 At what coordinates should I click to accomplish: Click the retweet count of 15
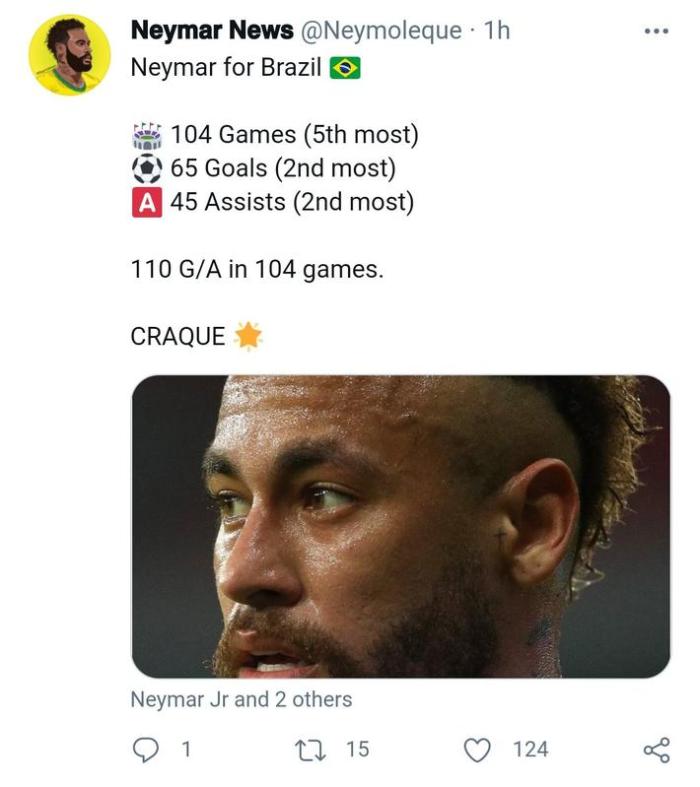pyautogui.click(x=357, y=749)
